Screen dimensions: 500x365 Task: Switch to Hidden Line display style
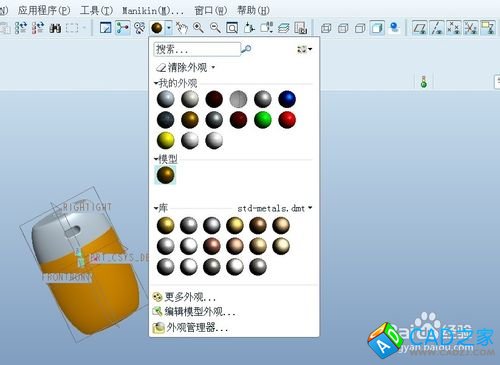click(343, 28)
